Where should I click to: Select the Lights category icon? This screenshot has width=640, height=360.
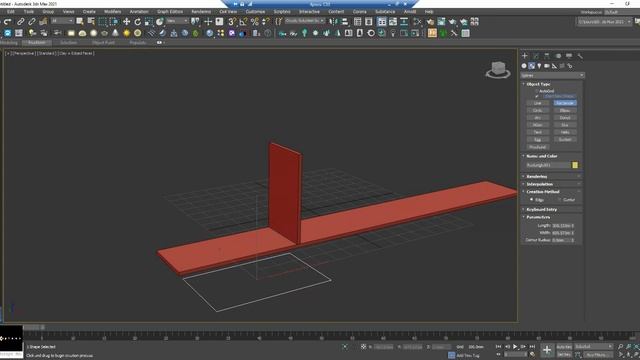539,66
